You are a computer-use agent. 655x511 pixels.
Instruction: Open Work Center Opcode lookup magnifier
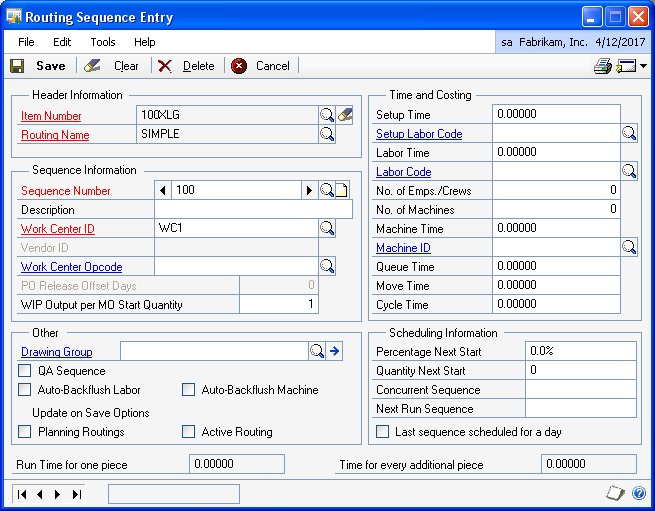(327, 267)
